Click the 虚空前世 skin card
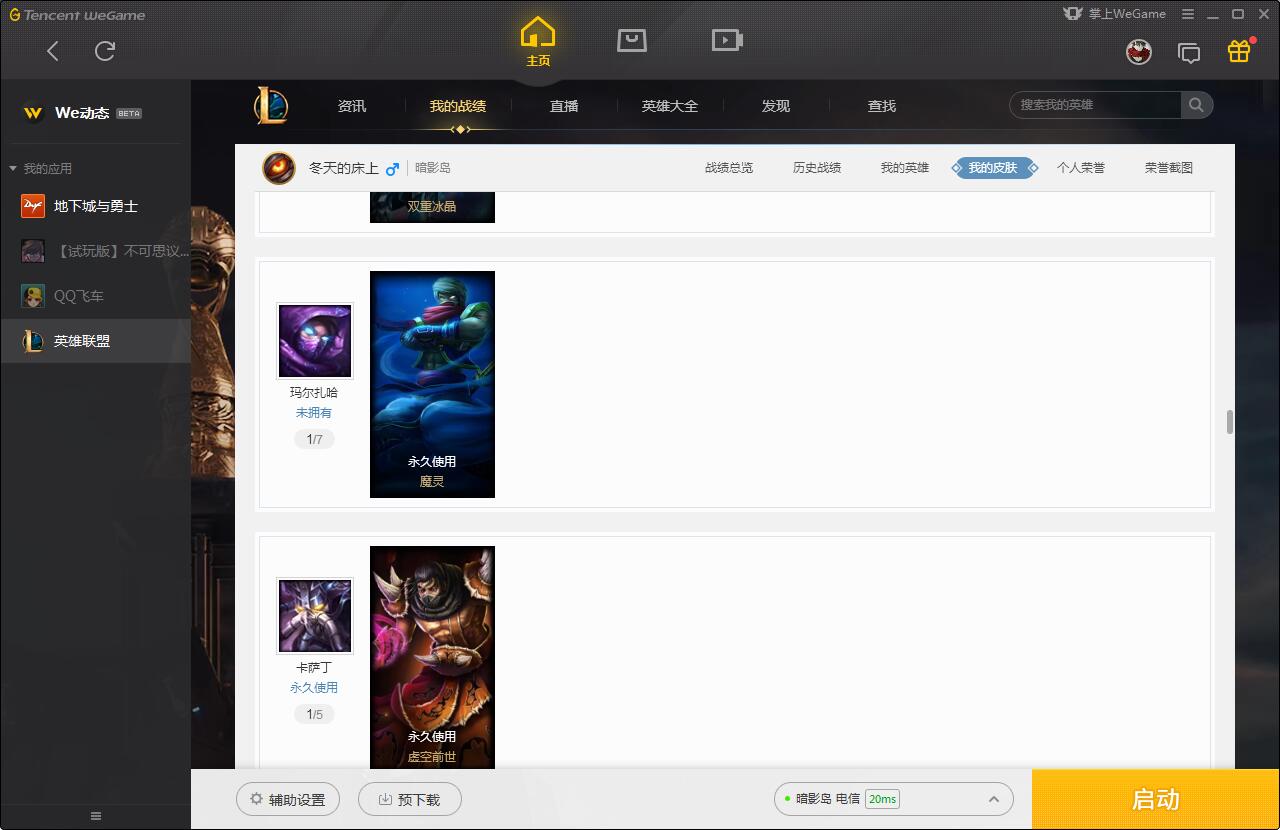 (432, 657)
